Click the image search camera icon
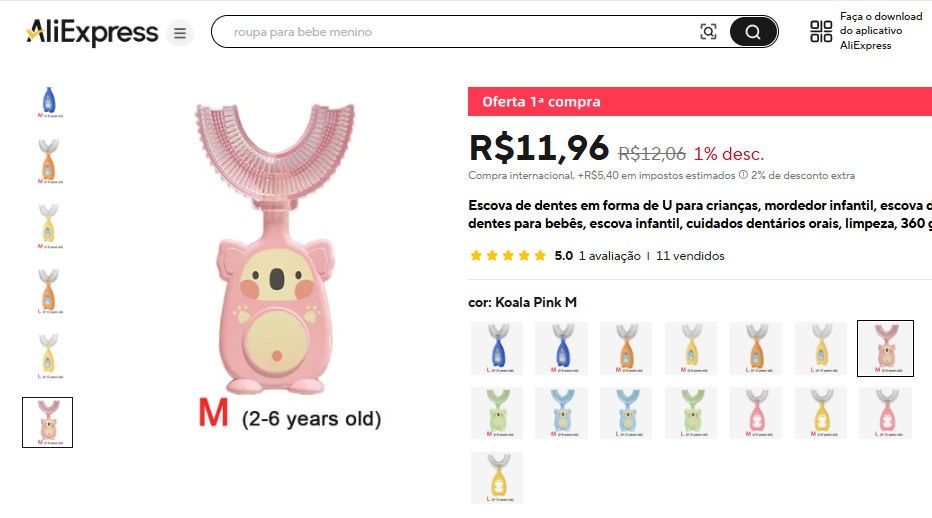932x518 pixels. 708,32
